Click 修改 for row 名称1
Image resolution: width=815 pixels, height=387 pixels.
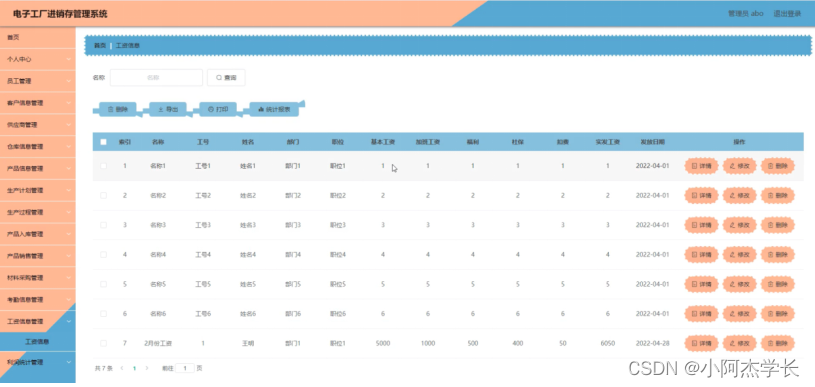point(740,166)
